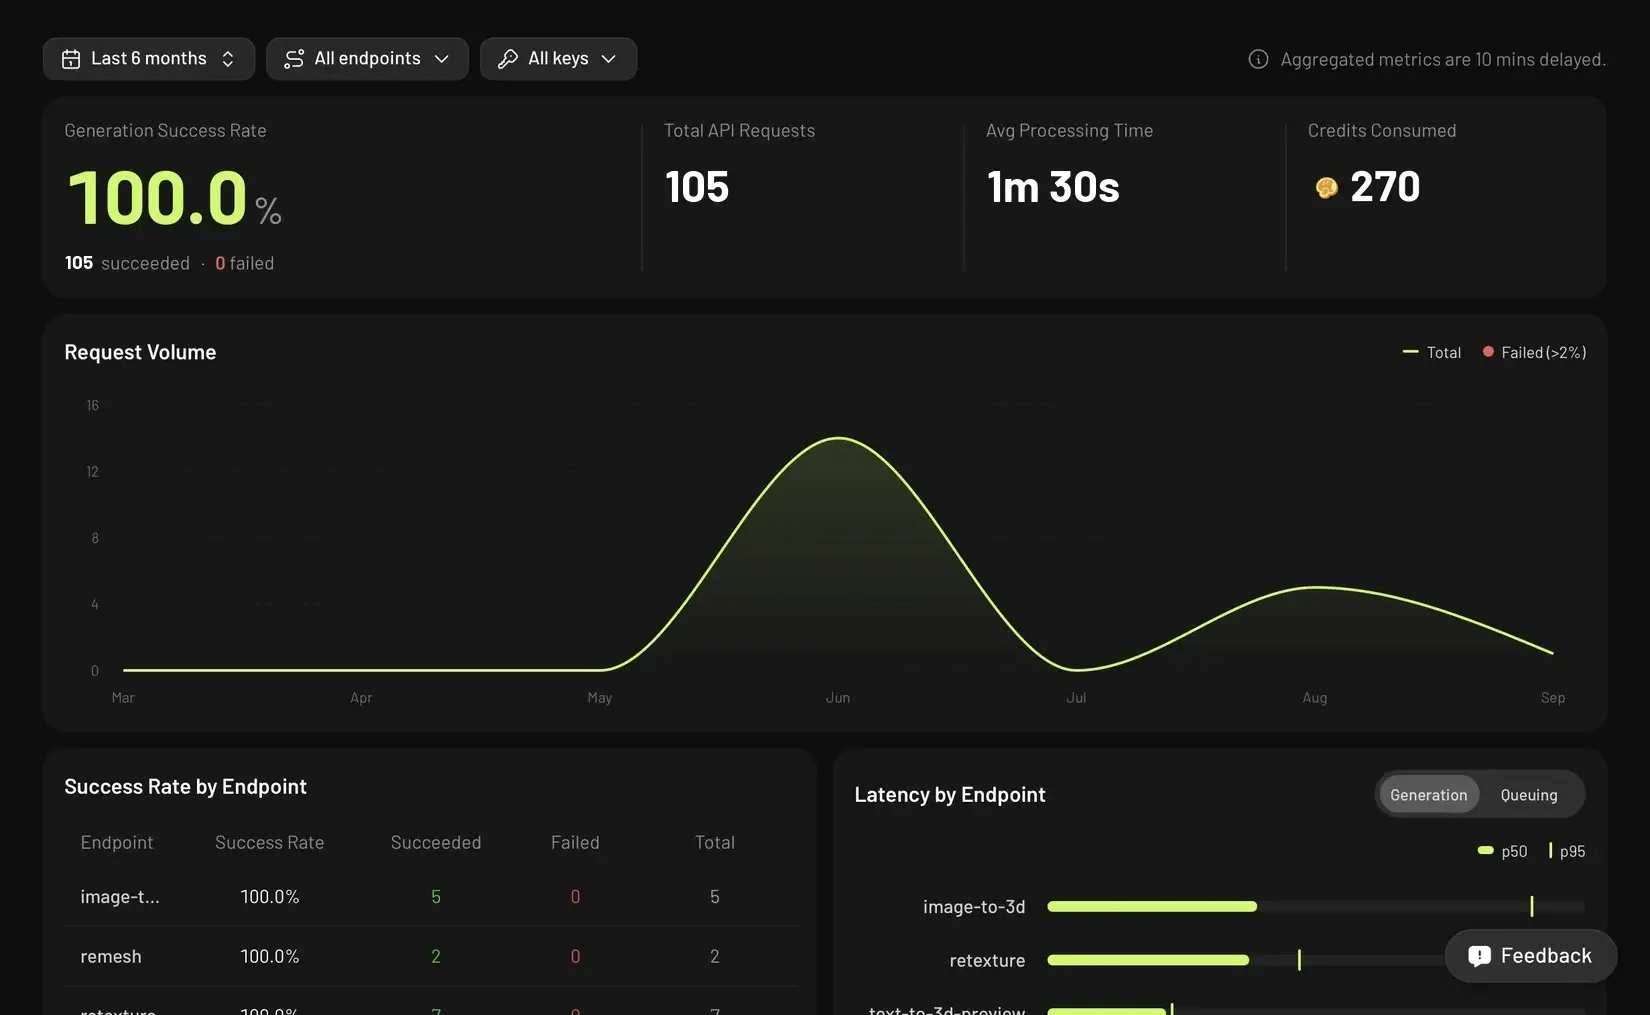Expand the All endpoints chevron
The height and width of the screenshot is (1015, 1650).
click(x=442, y=59)
